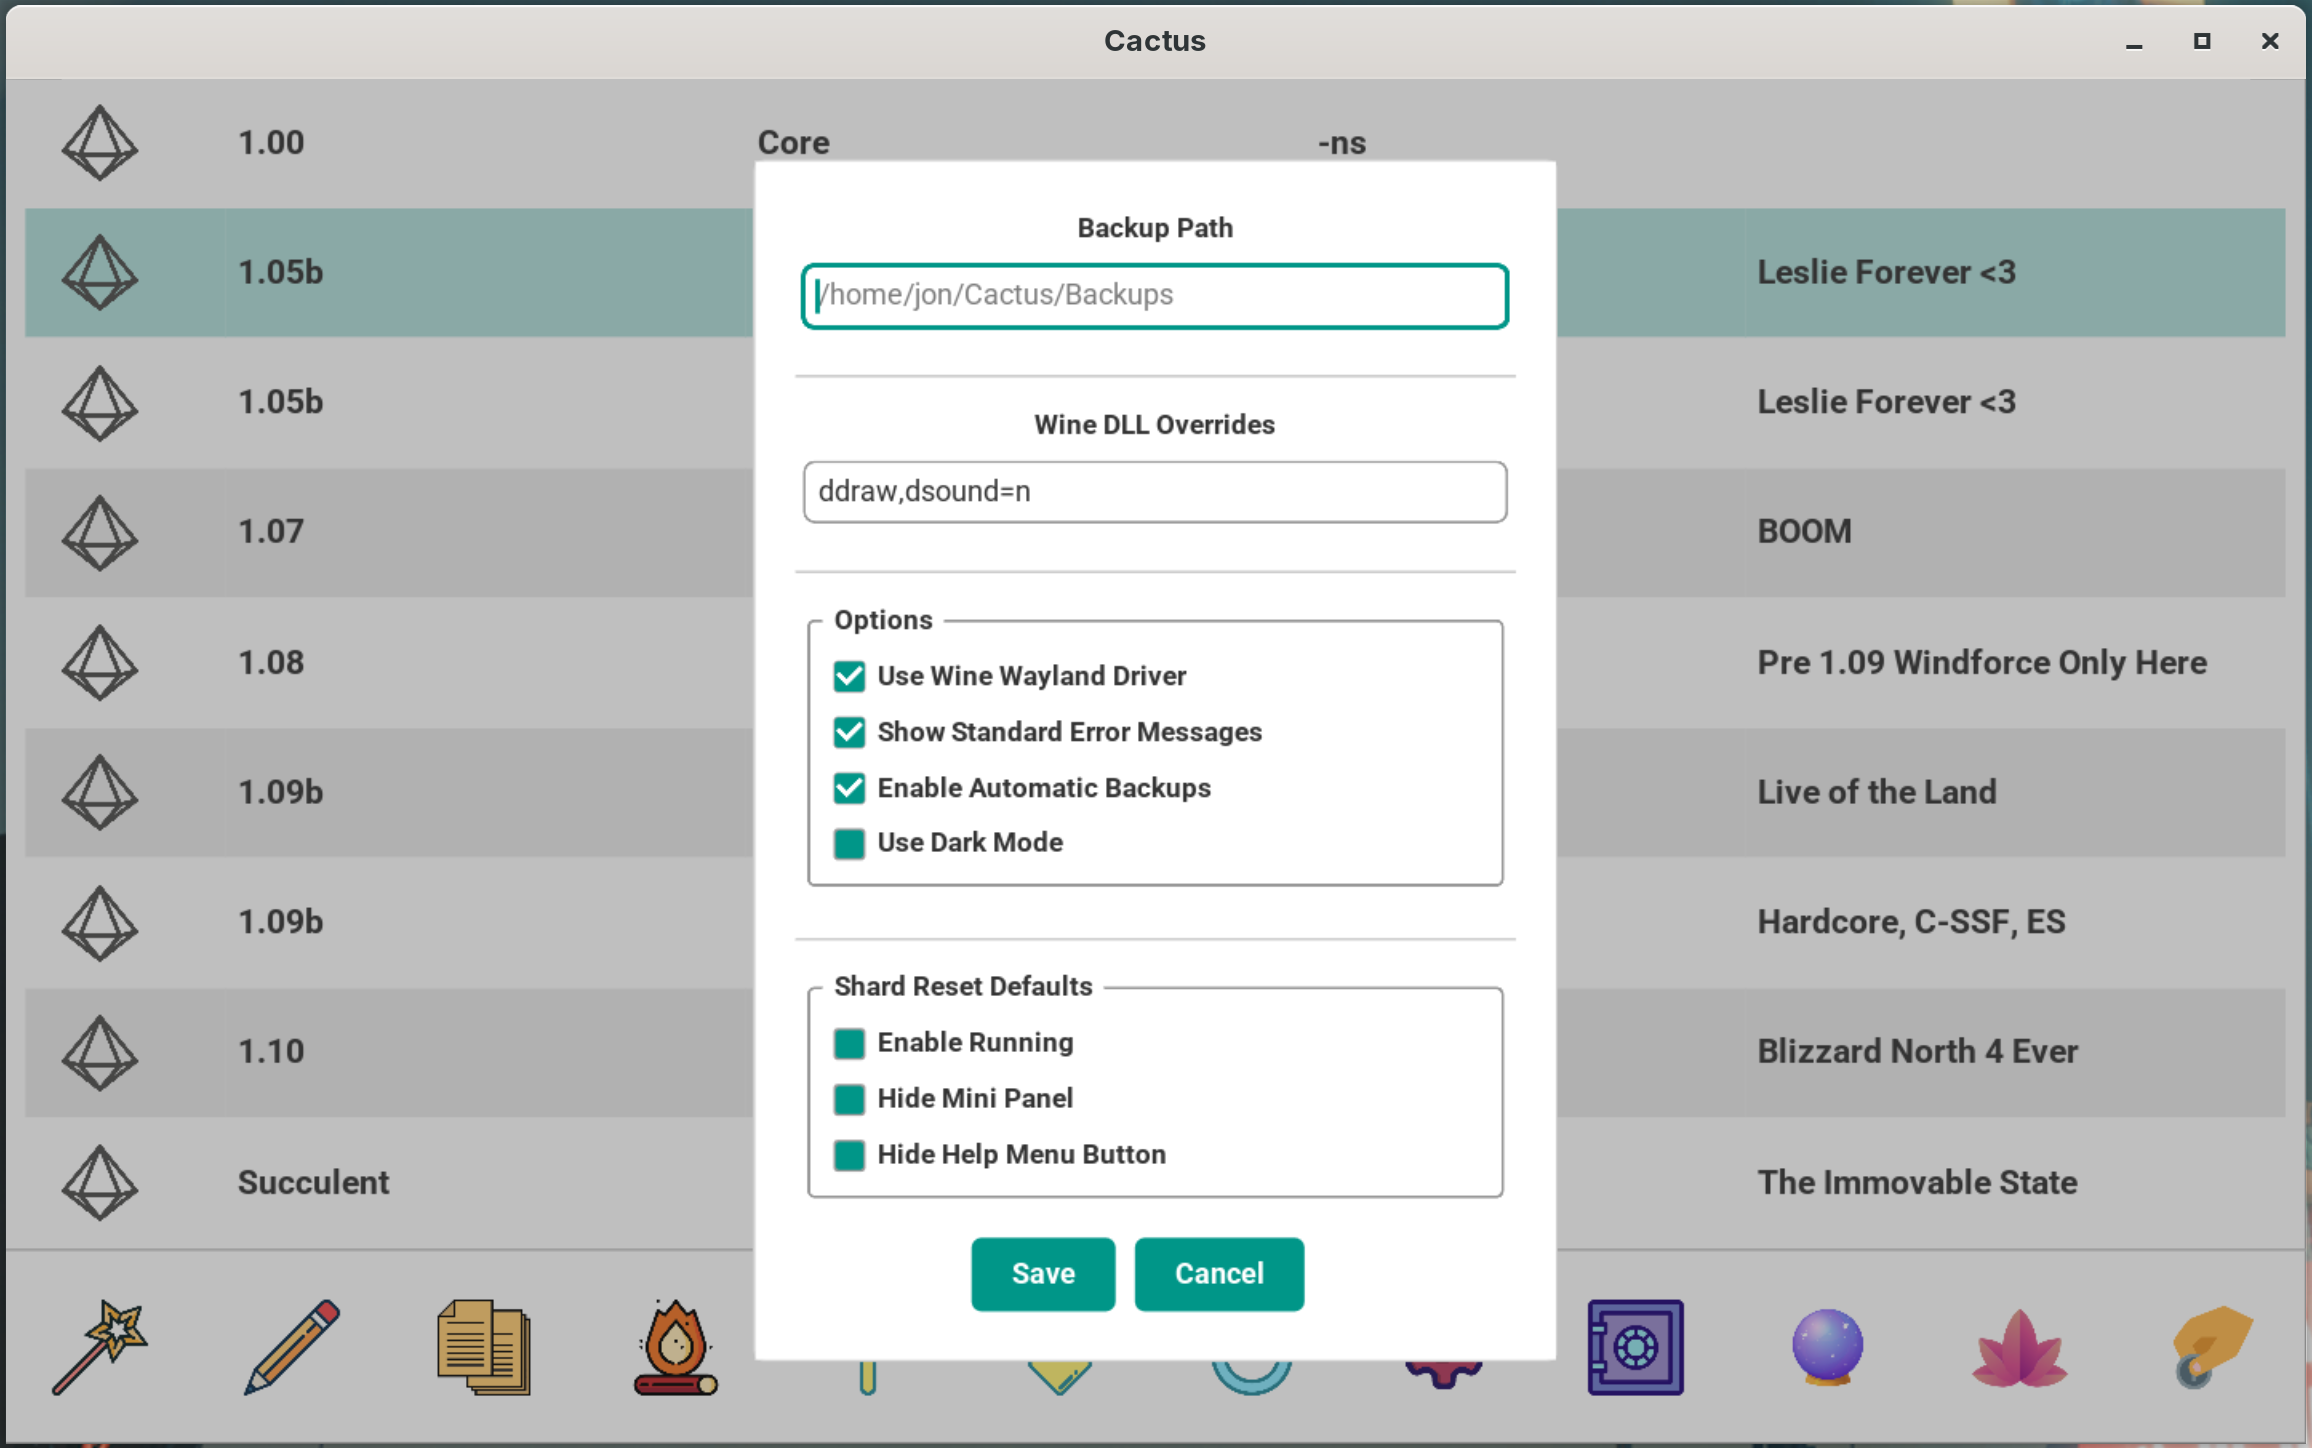Maximize the Cactus window
The width and height of the screenshot is (2312, 1448).
click(x=2202, y=41)
